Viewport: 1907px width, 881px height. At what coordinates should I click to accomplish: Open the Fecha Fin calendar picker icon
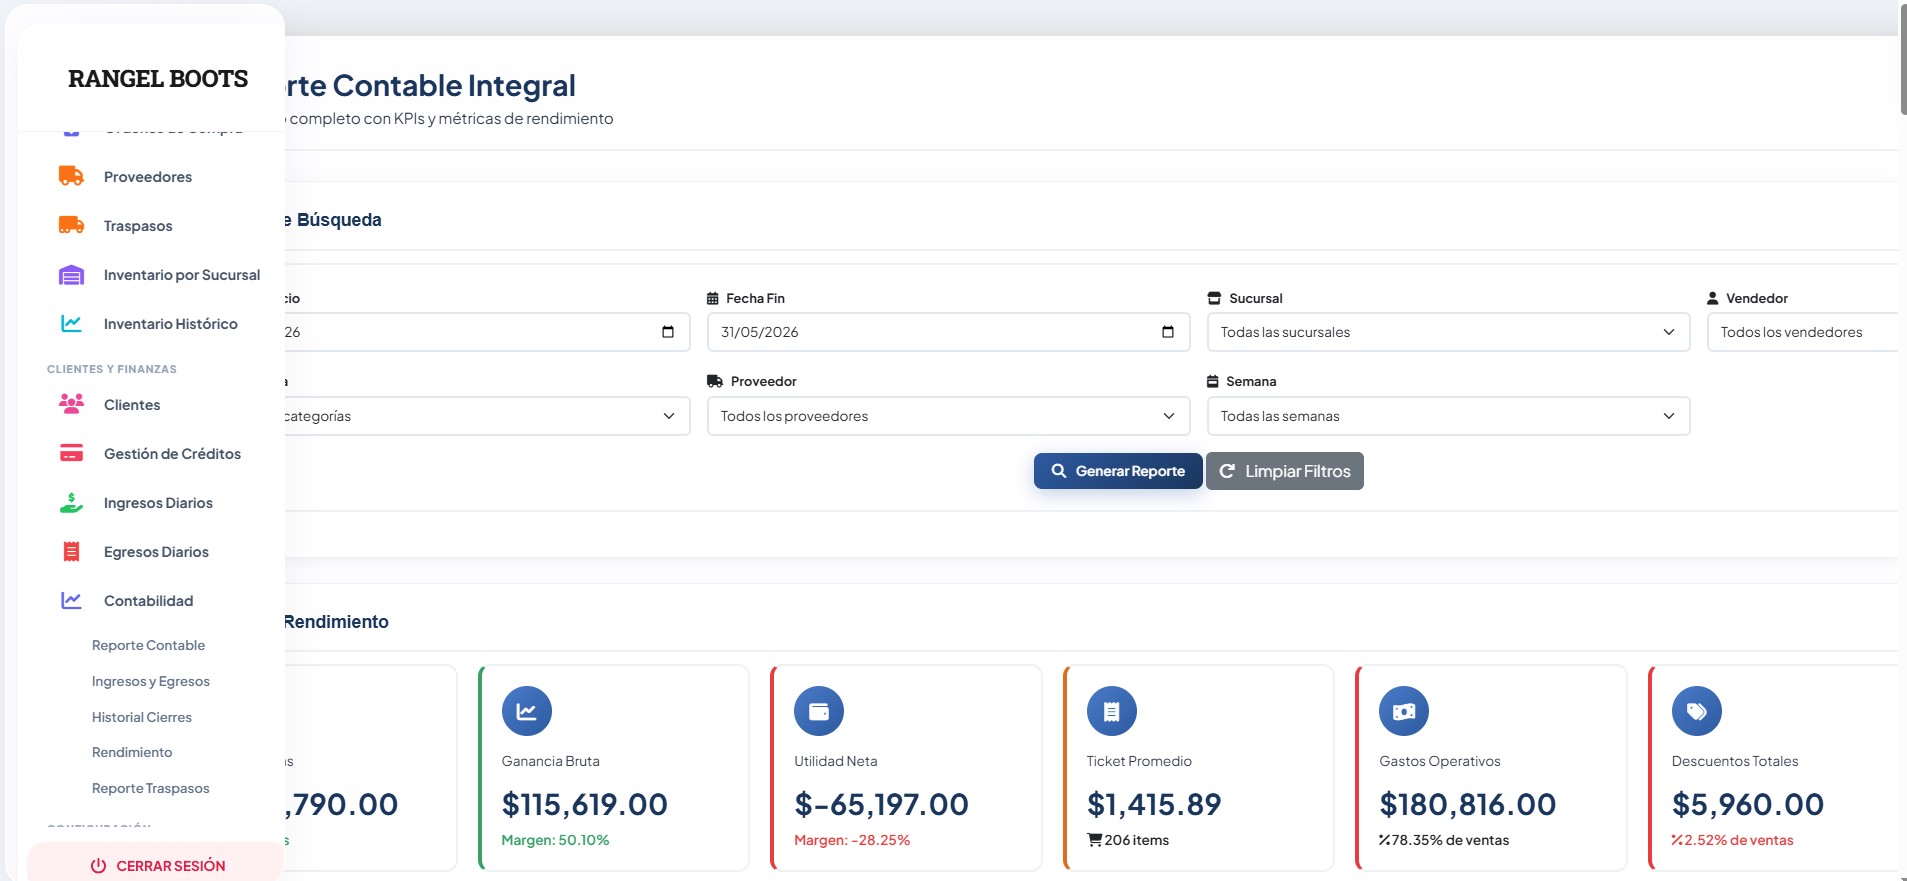click(1167, 332)
